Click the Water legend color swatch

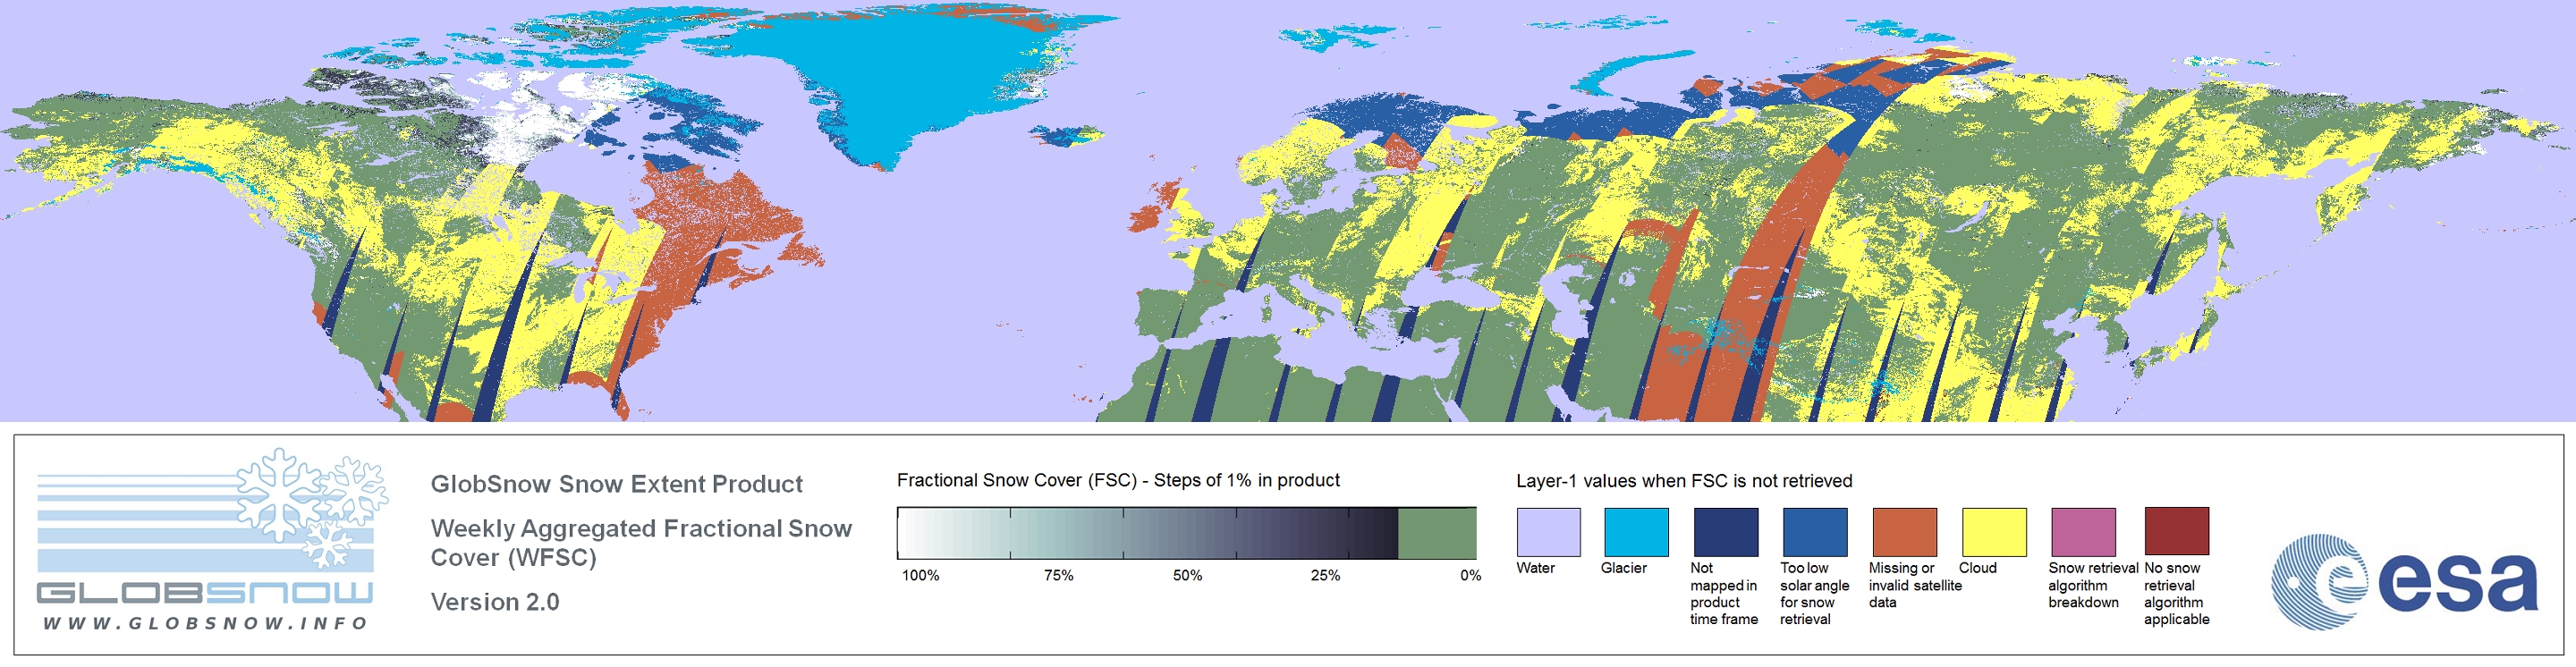[1548, 532]
